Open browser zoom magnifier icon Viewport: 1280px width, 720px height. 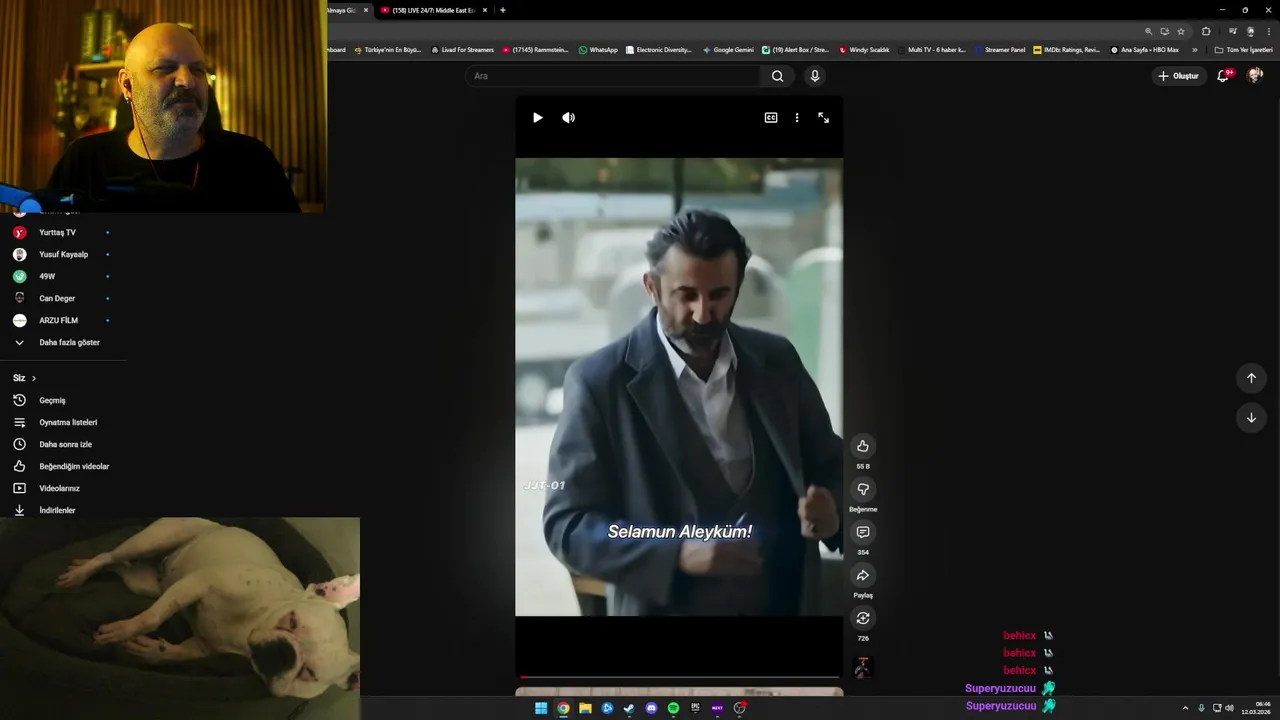1149,31
